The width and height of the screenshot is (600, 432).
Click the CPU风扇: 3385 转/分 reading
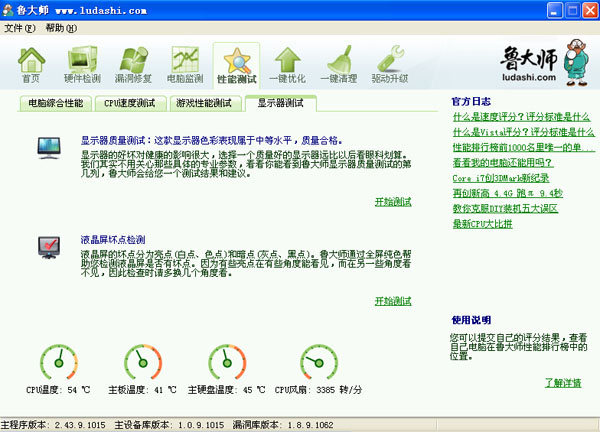[x=318, y=390]
